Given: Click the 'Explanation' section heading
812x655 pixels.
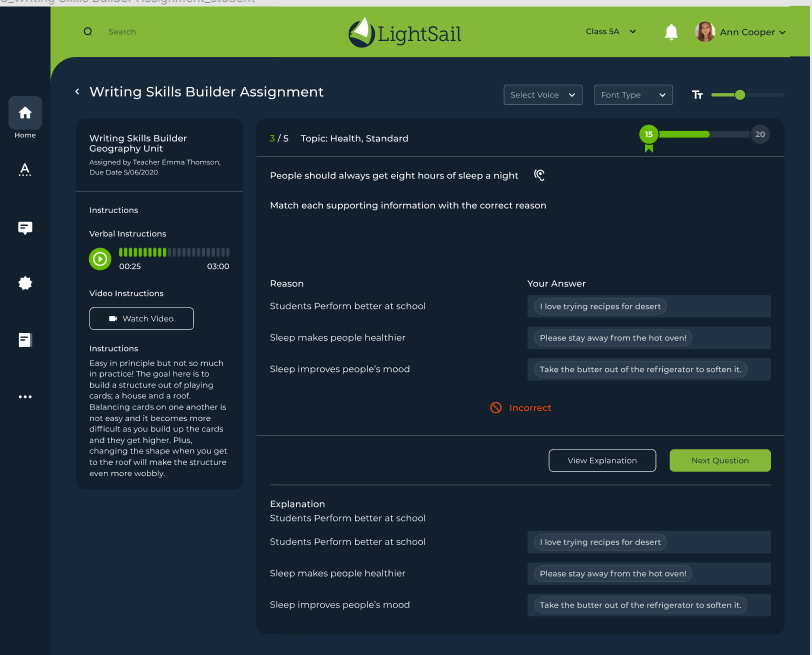Looking at the screenshot, I should pyautogui.click(x=297, y=504).
